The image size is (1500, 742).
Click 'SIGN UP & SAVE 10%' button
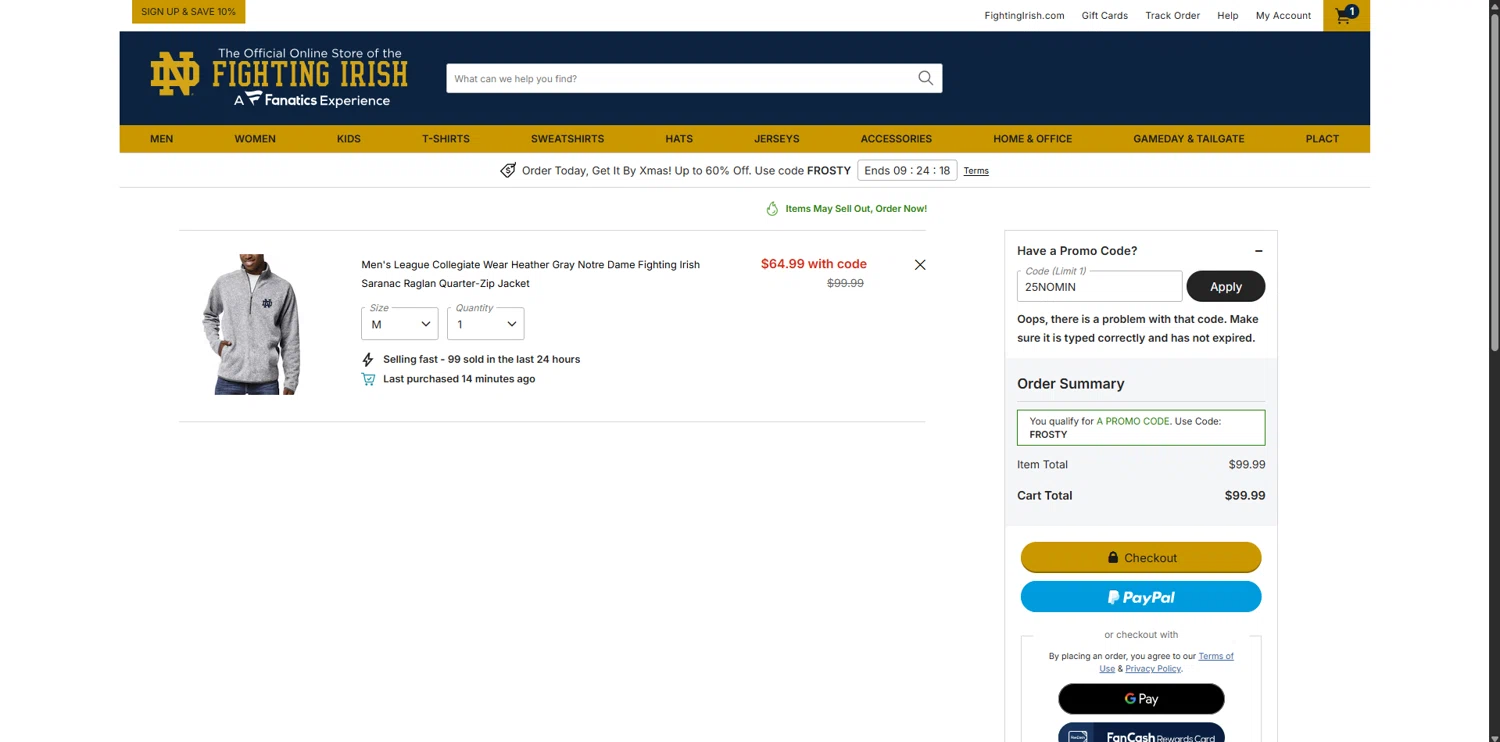(x=189, y=12)
